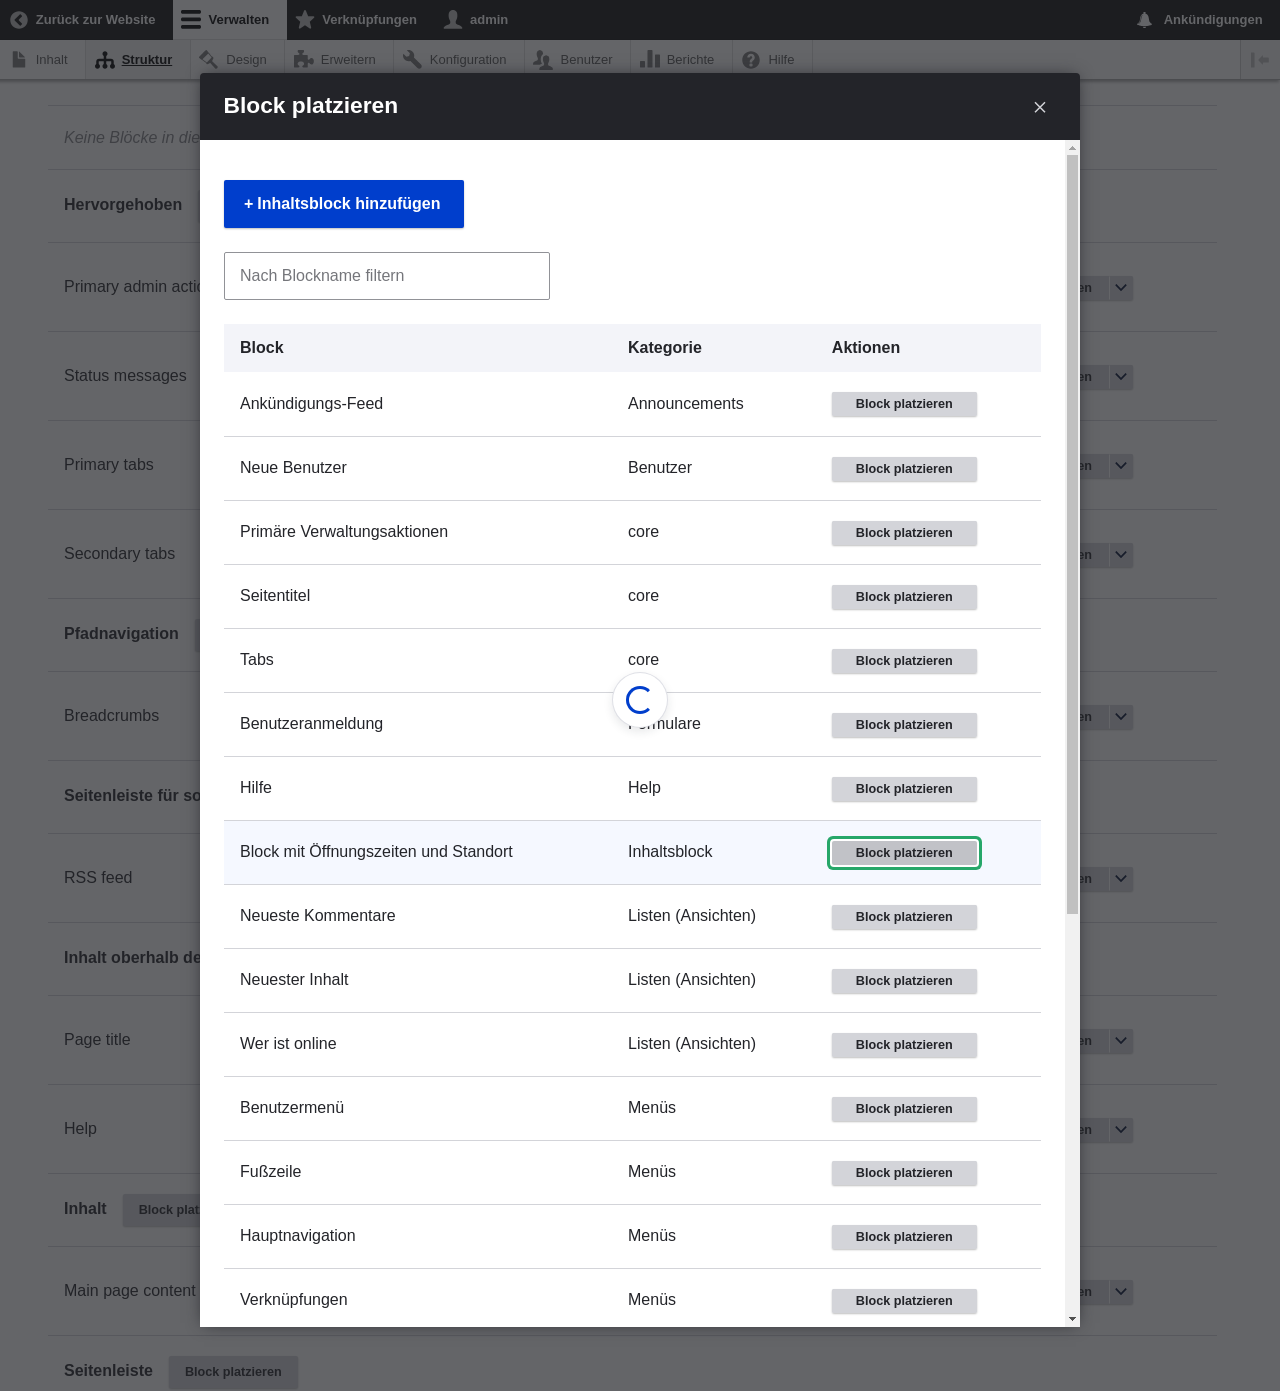Place the Ankündigungs-Feed block
The width and height of the screenshot is (1280, 1391).
[x=904, y=404]
